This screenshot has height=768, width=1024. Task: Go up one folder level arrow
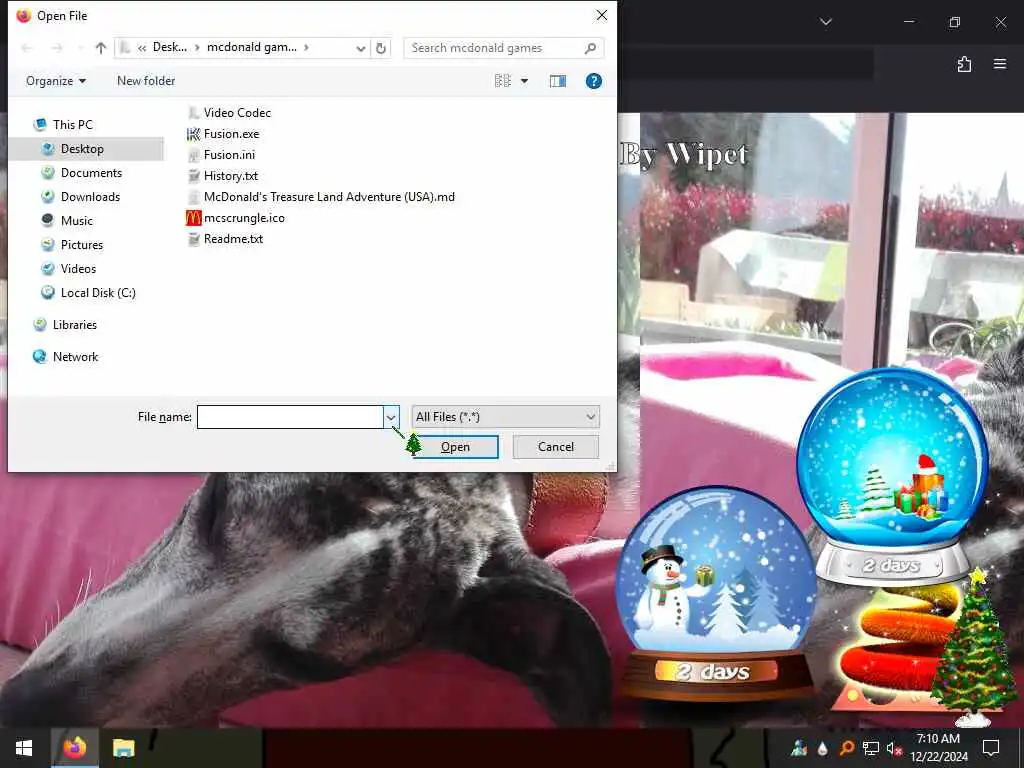(x=101, y=48)
